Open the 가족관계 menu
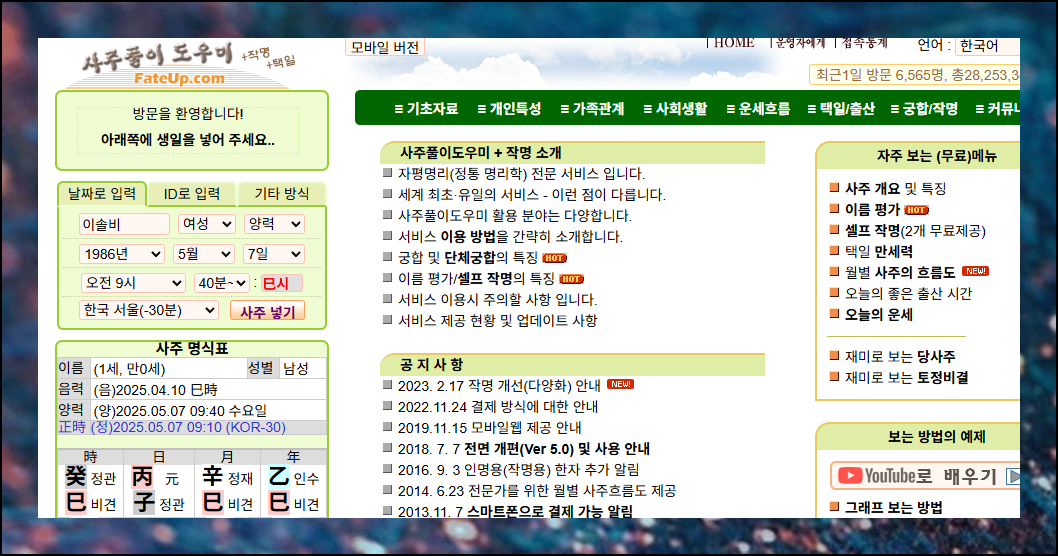This screenshot has width=1058, height=556. (592, 109)
